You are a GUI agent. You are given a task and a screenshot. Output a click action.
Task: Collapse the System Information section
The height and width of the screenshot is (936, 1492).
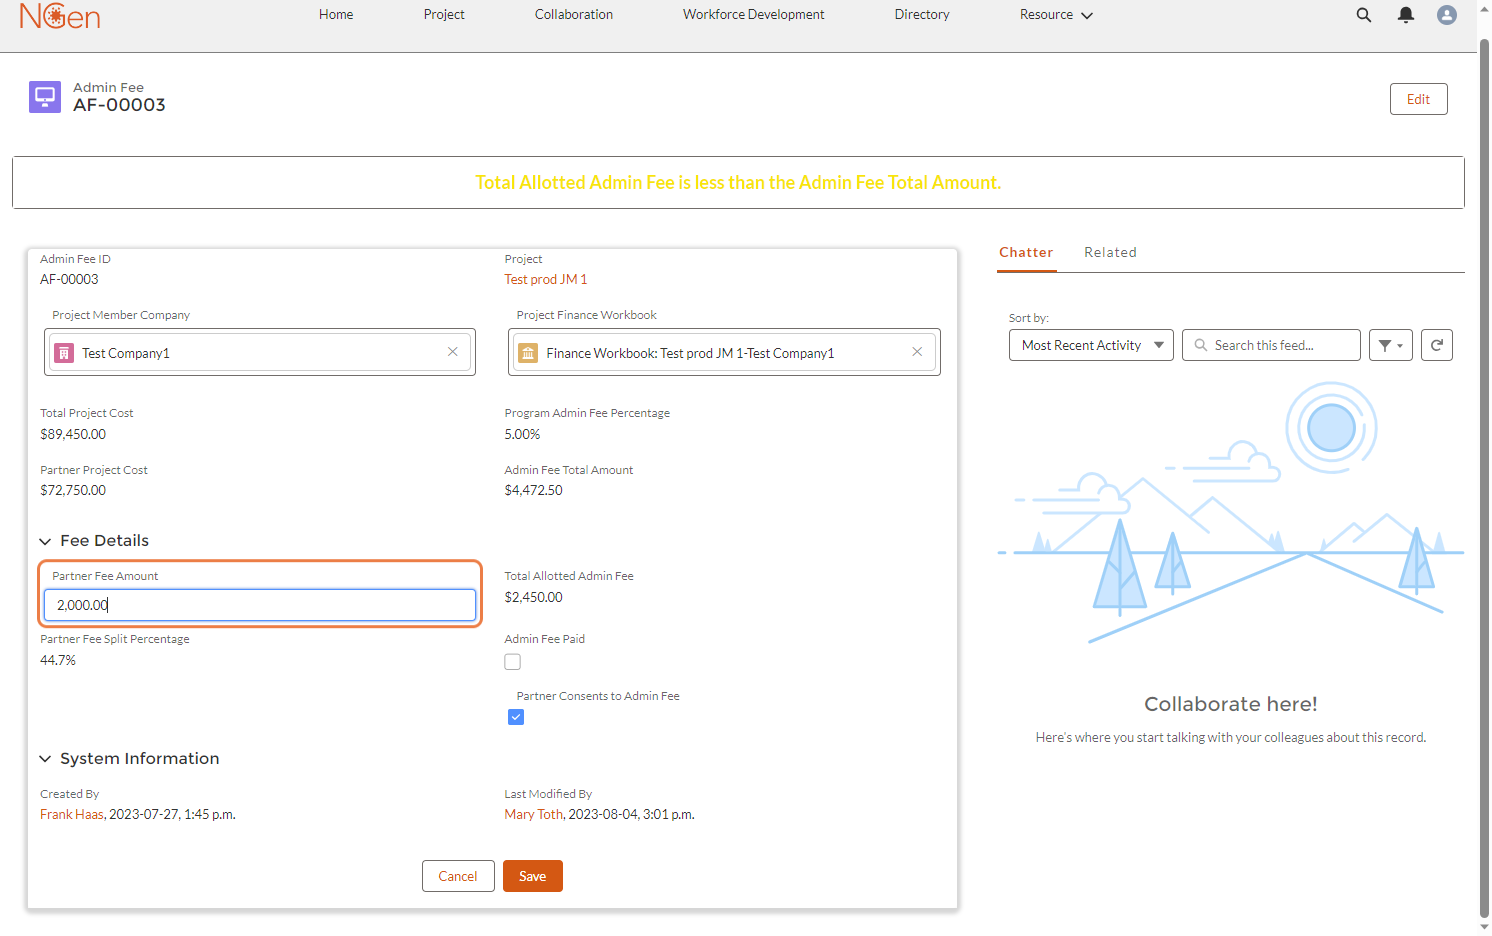[x=45, y=759]
